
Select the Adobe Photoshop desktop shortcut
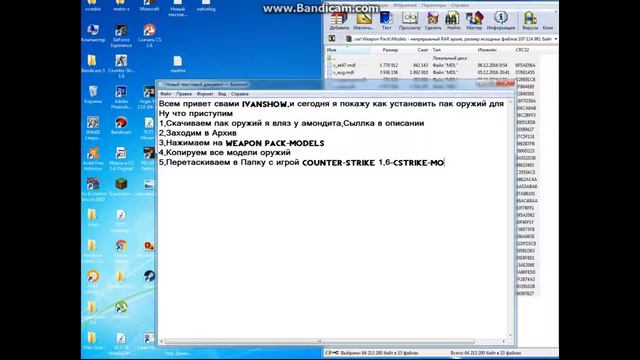[121, 97]
